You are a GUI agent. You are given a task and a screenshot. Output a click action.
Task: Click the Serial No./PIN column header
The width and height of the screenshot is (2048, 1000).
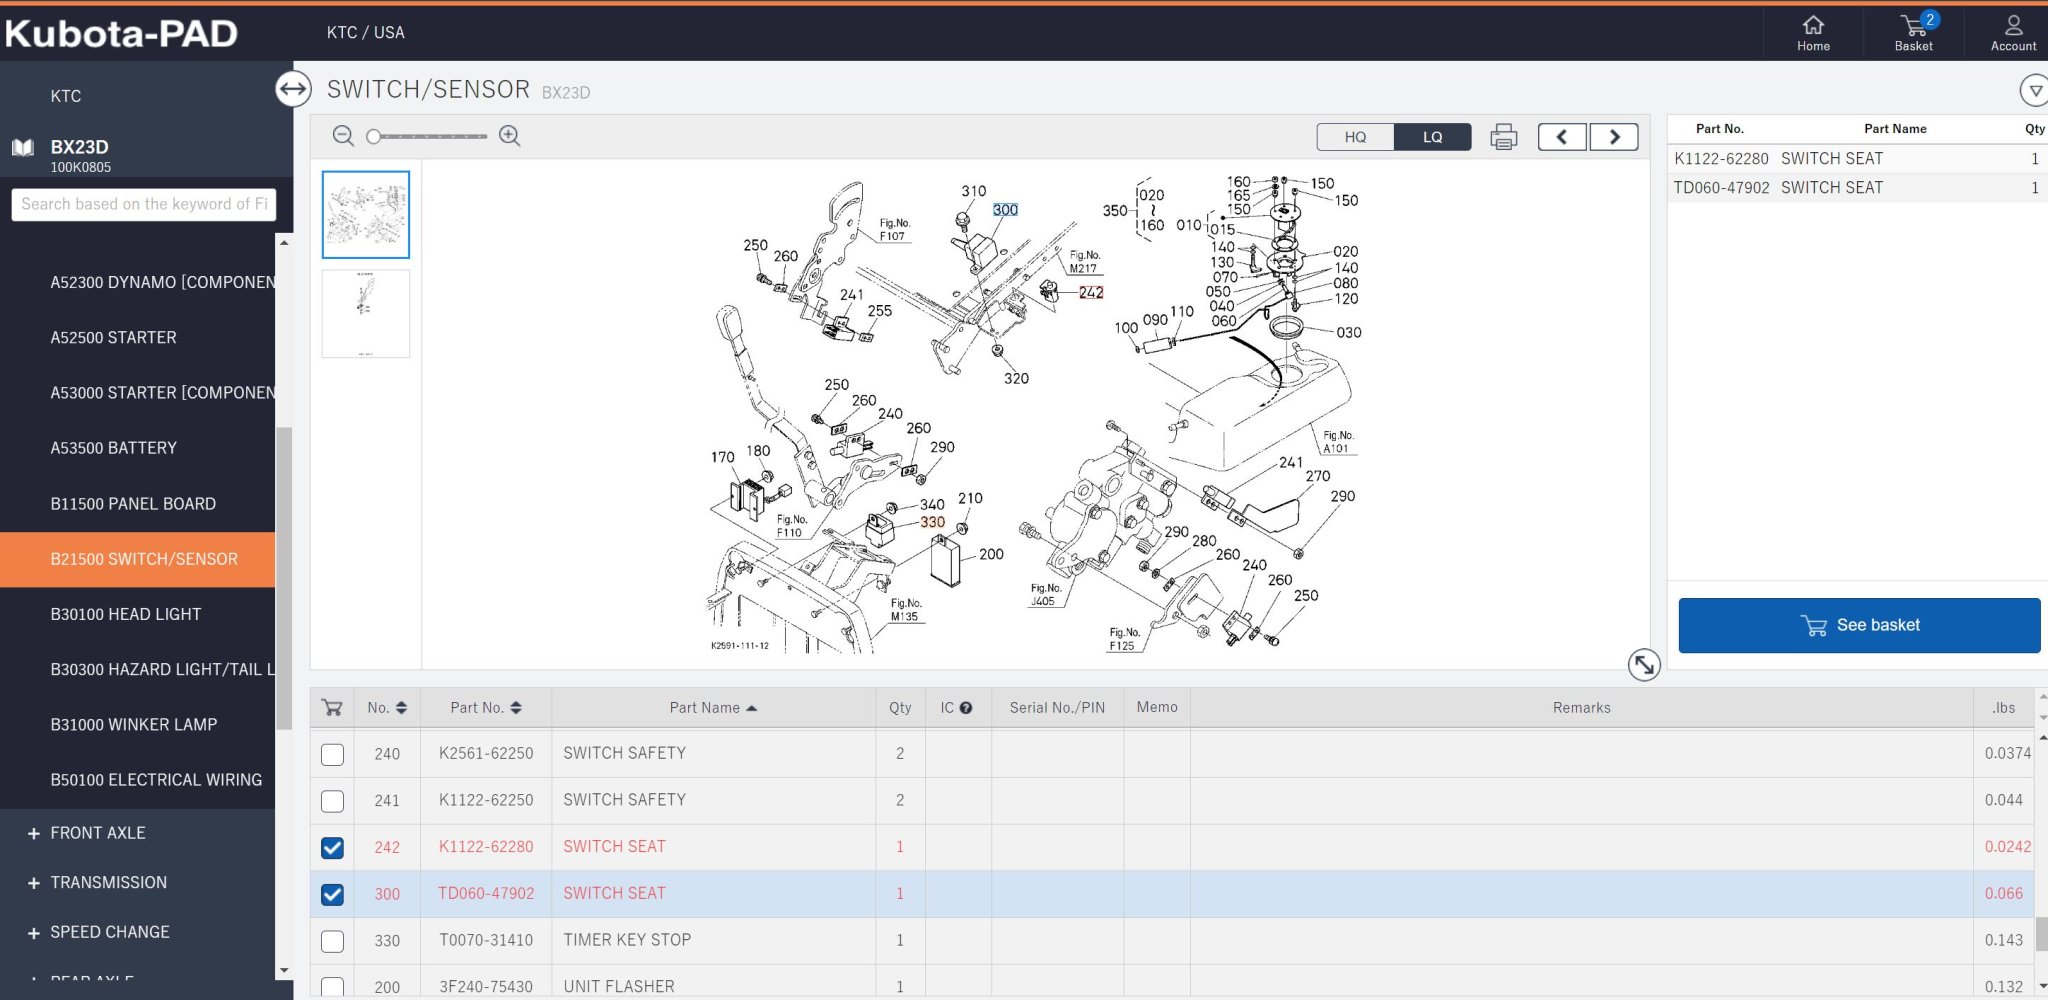click(1057, 708)
